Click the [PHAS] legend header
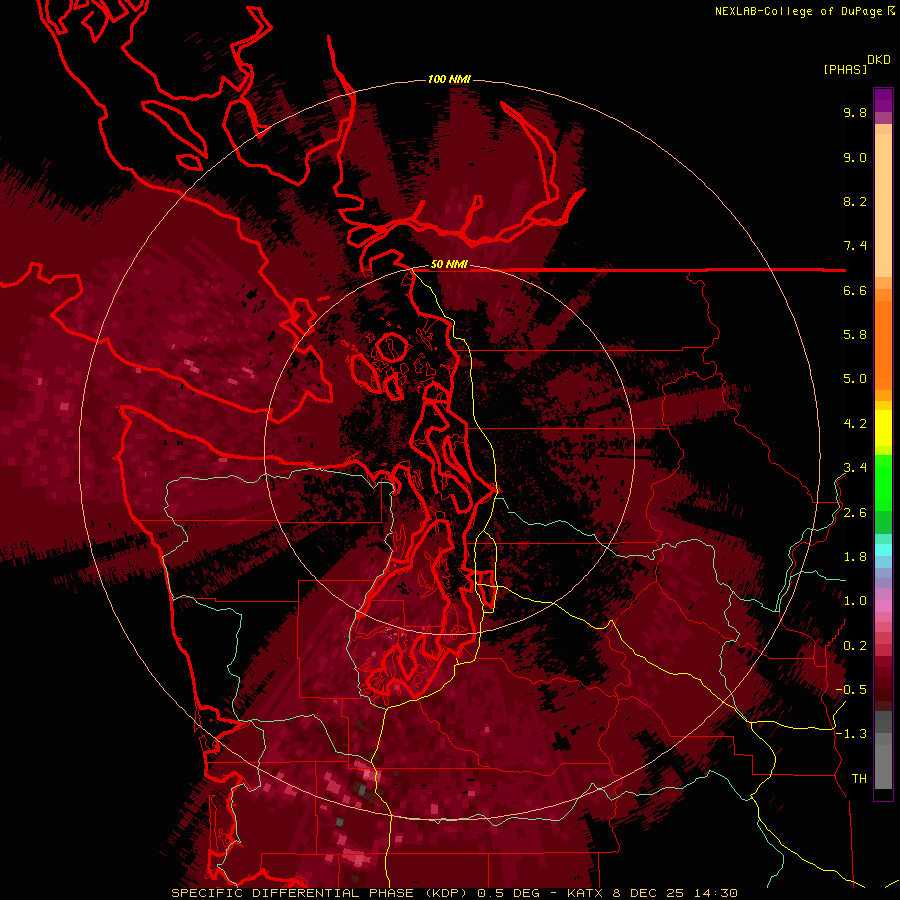This screenshot has width=900, height=900. click(x=845, y=69)
